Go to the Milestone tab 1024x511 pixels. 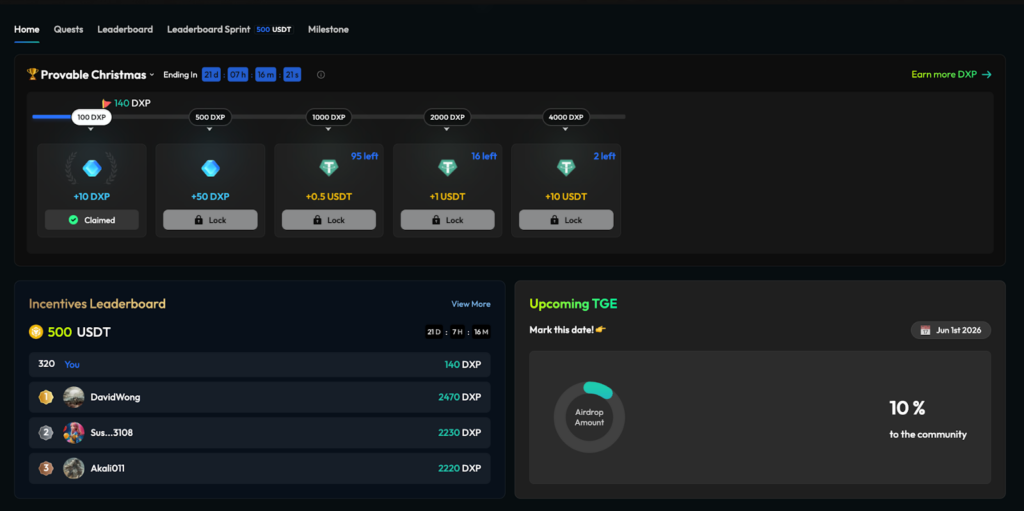coord(328,30)
